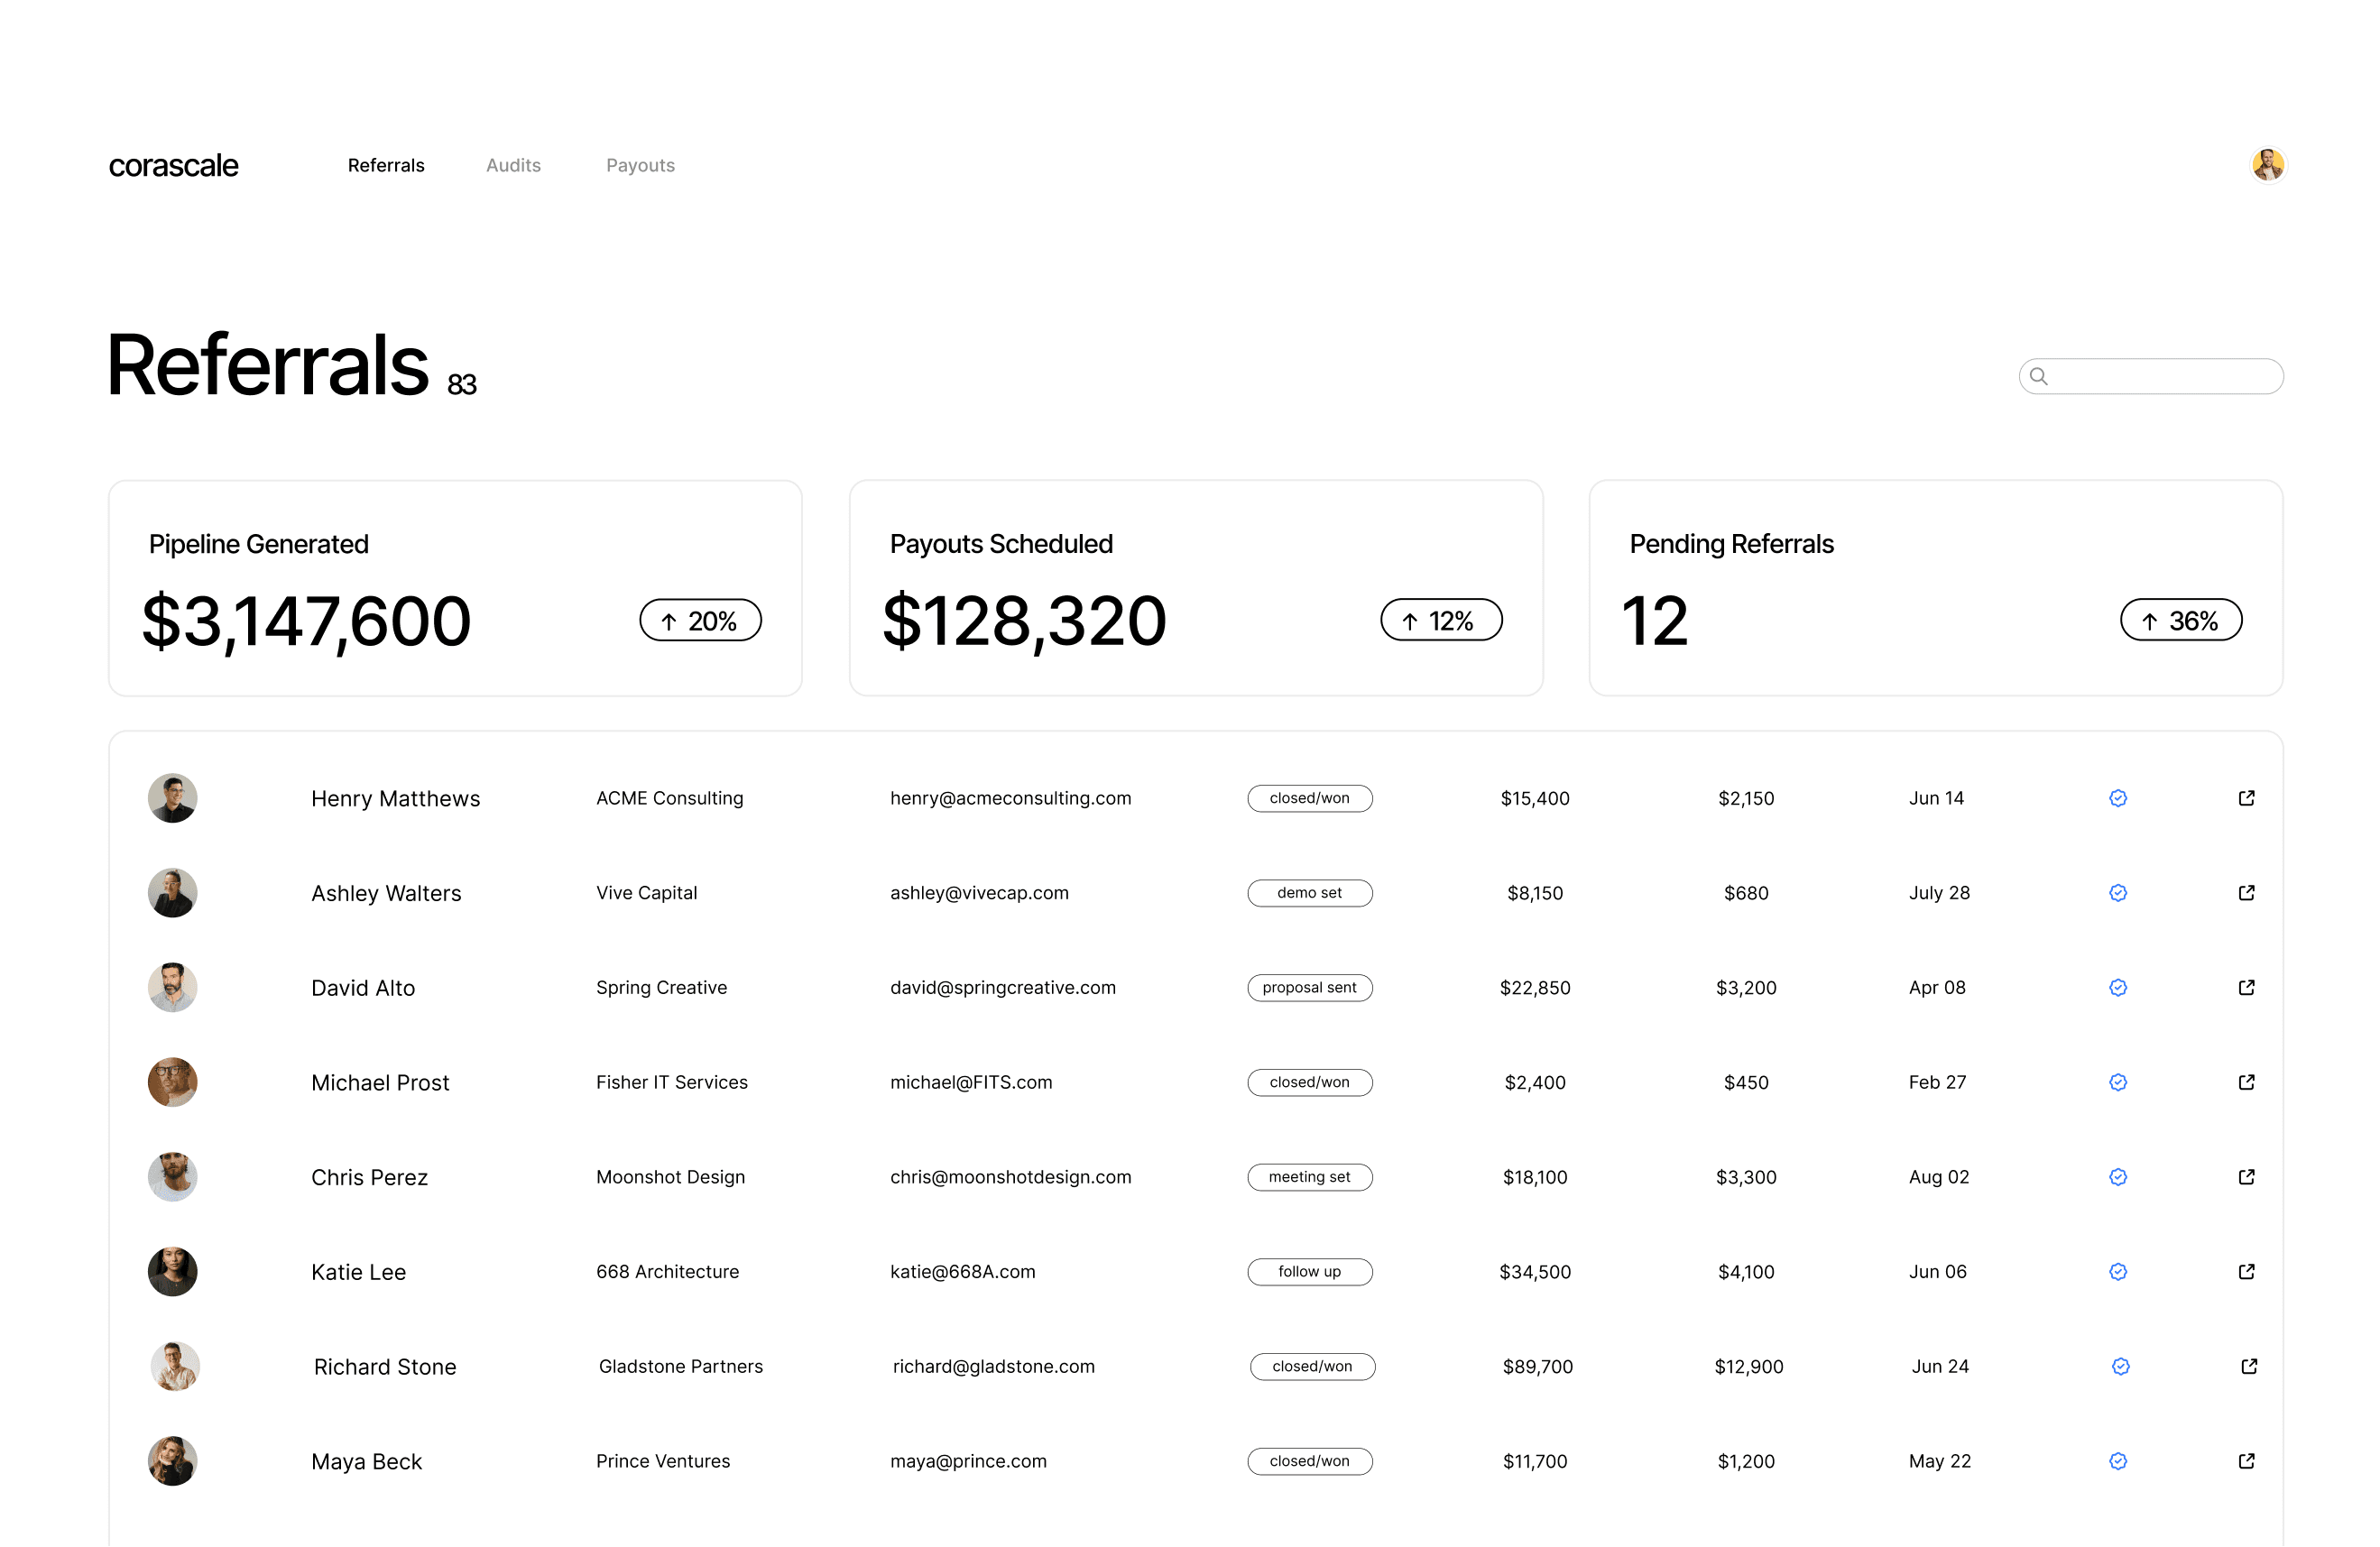Open the user profile avatar menu

2268,165
